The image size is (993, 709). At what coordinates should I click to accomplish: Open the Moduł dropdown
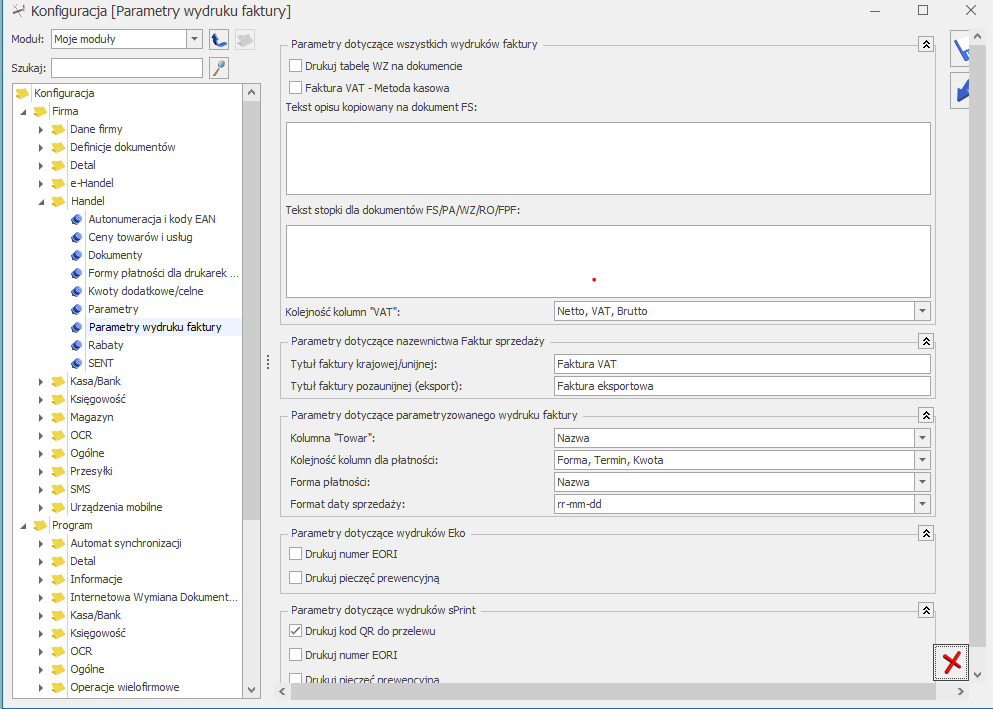(194, 39)
